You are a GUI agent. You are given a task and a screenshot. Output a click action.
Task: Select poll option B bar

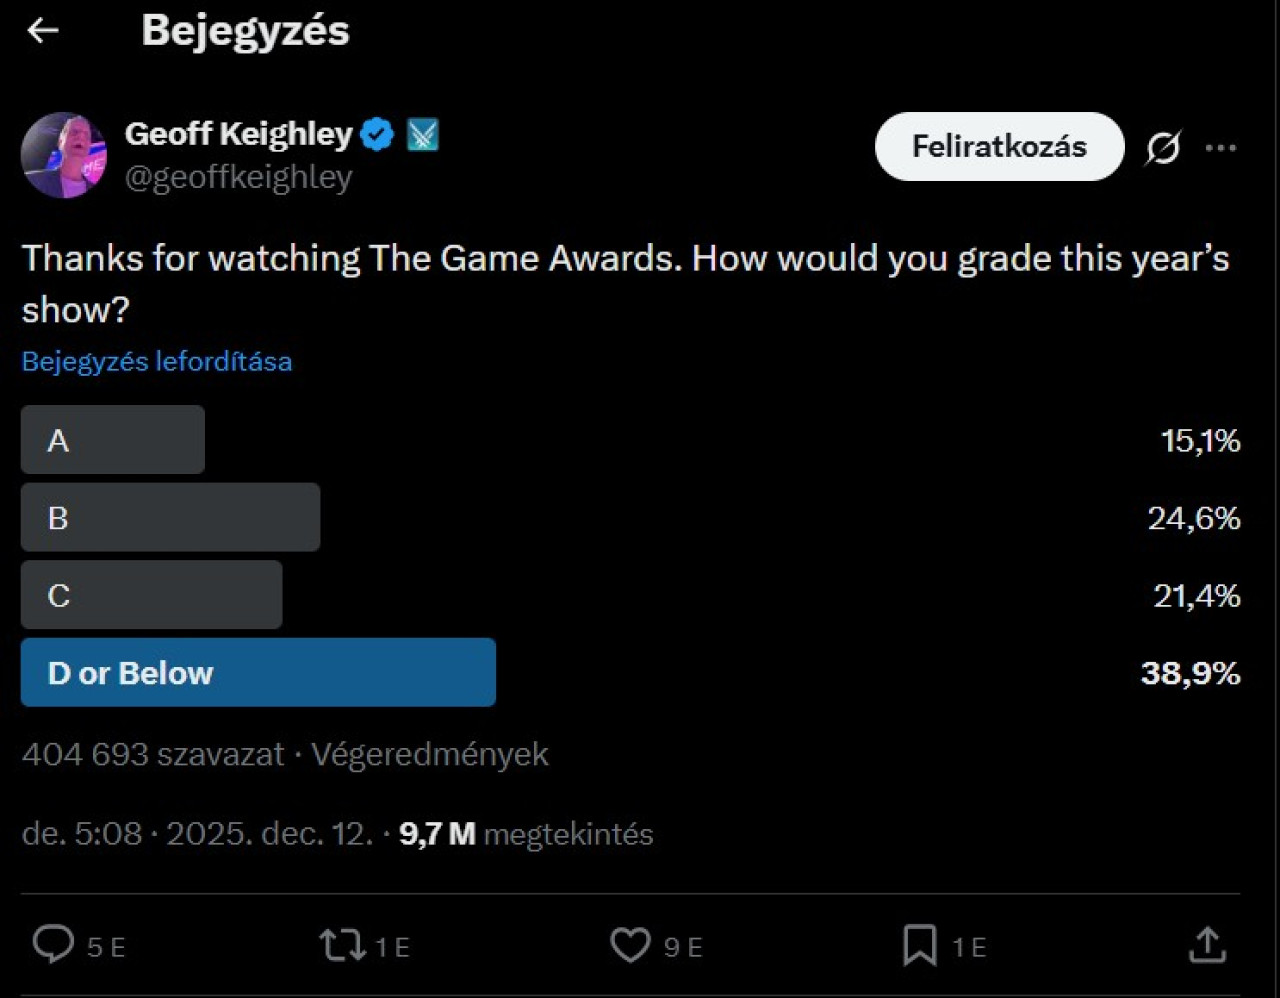click(x=170, y=518)
